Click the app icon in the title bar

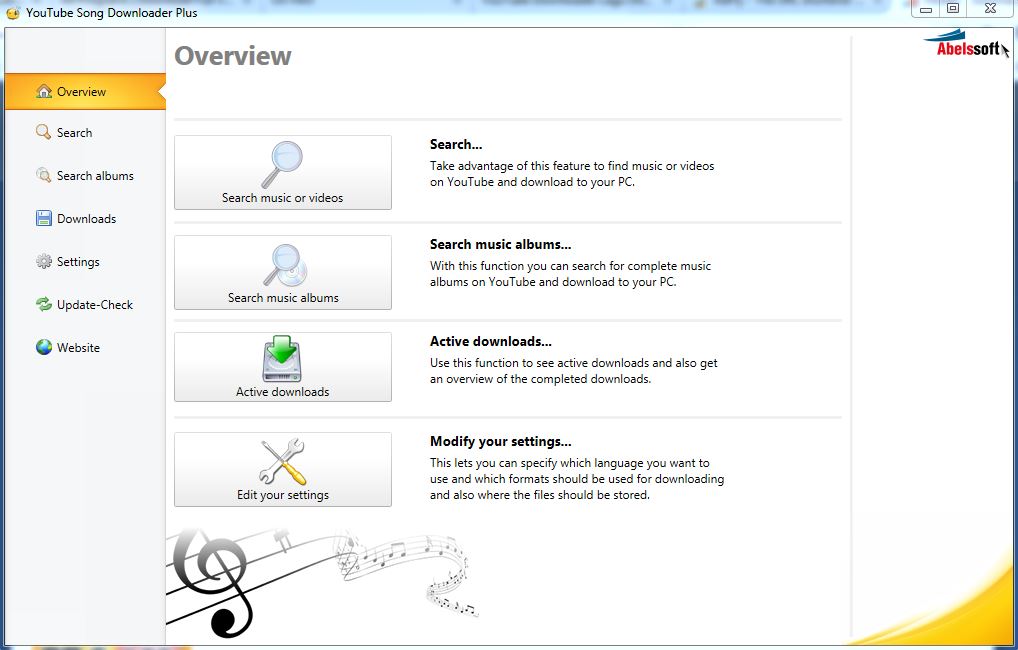[x=12, y=12]
